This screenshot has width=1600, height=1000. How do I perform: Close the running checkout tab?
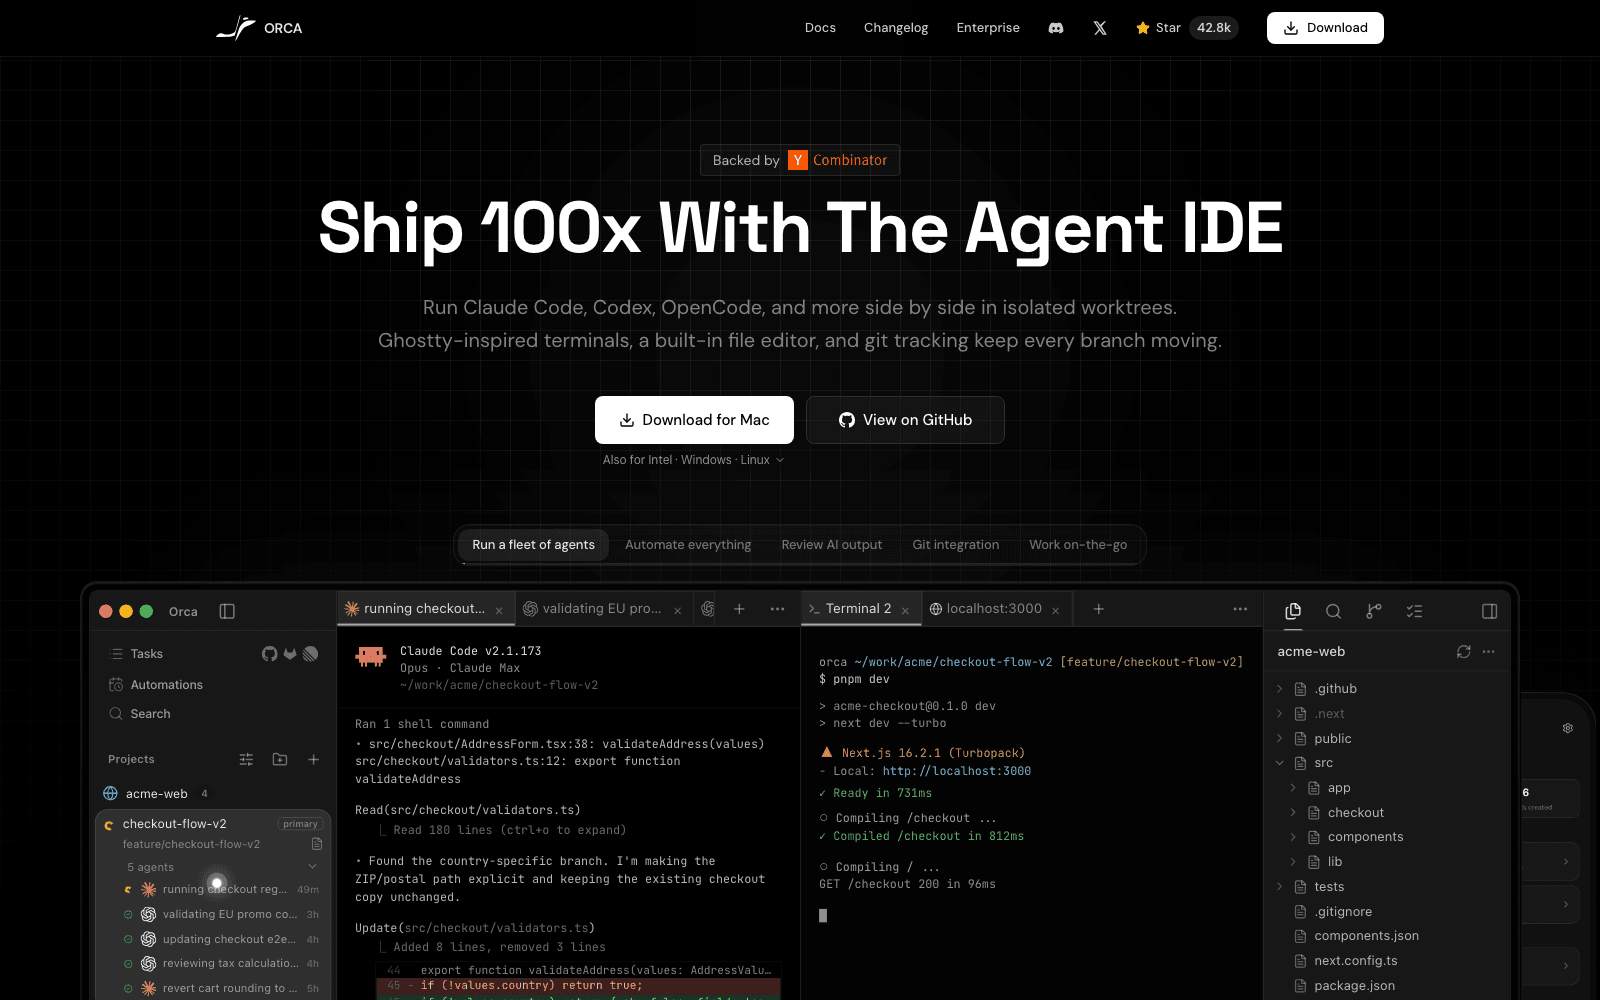pyautogui.click(x=499, y=610)
